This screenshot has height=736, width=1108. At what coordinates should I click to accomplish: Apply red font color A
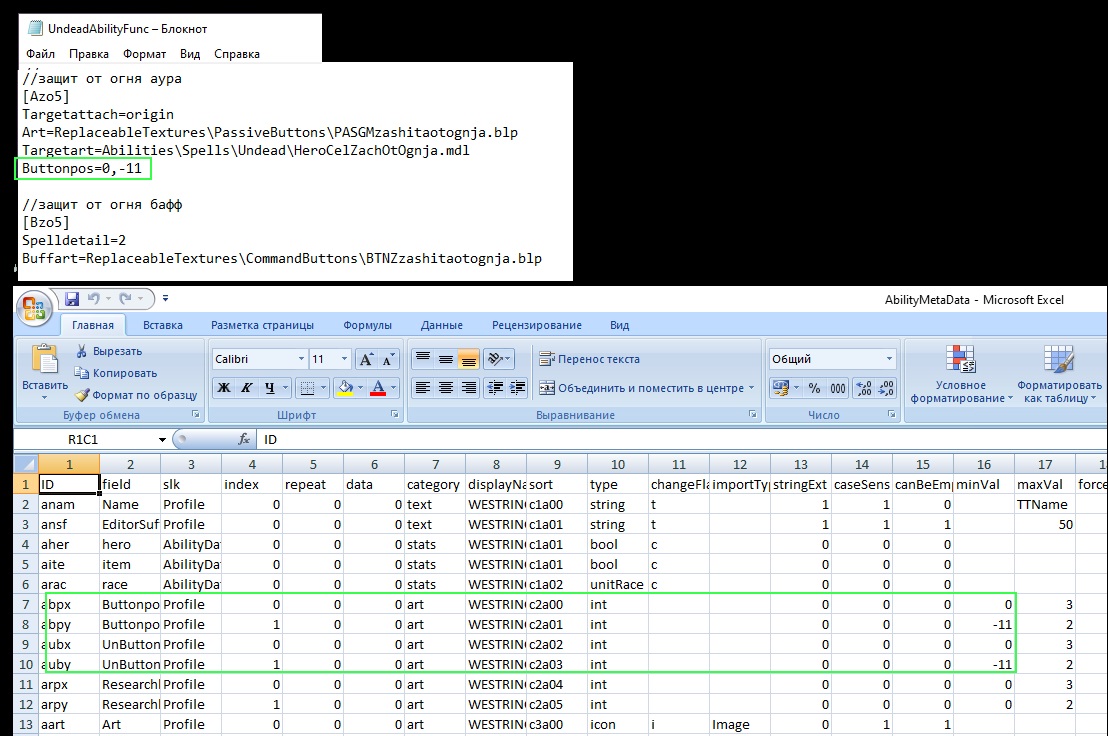[377, 387]
